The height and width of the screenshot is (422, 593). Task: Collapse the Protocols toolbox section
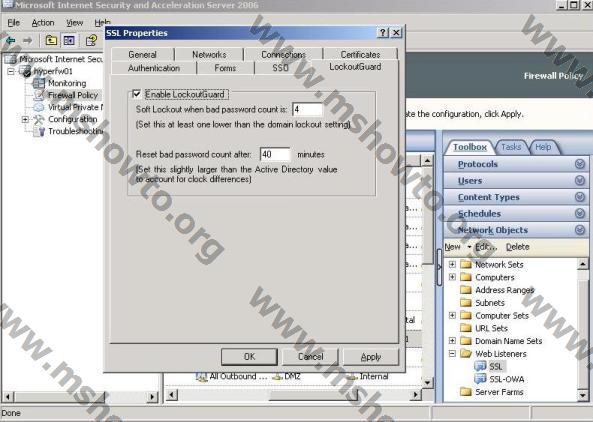pos(580,164)
